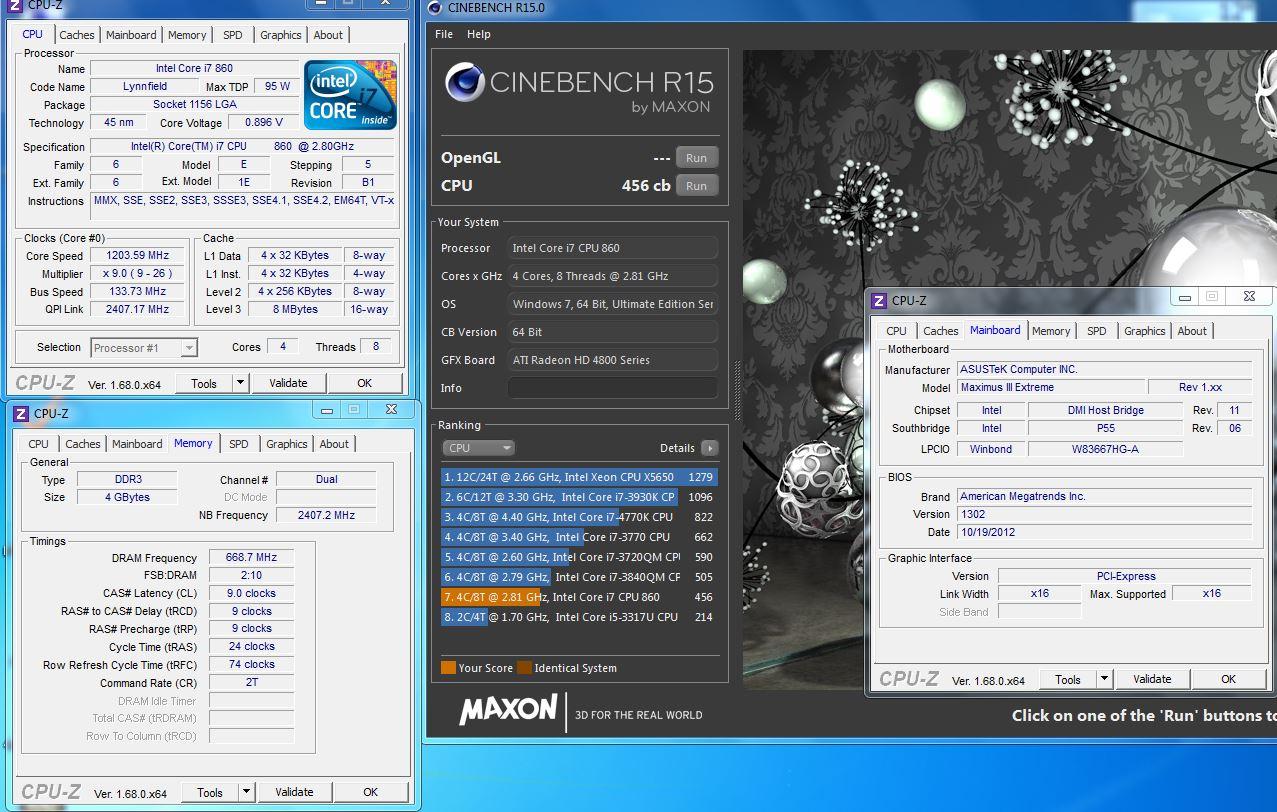The width and height of the screenshot is (1277, 812).
Task: Click the MAXON logo at bottom
Action: tap(508, 710)
